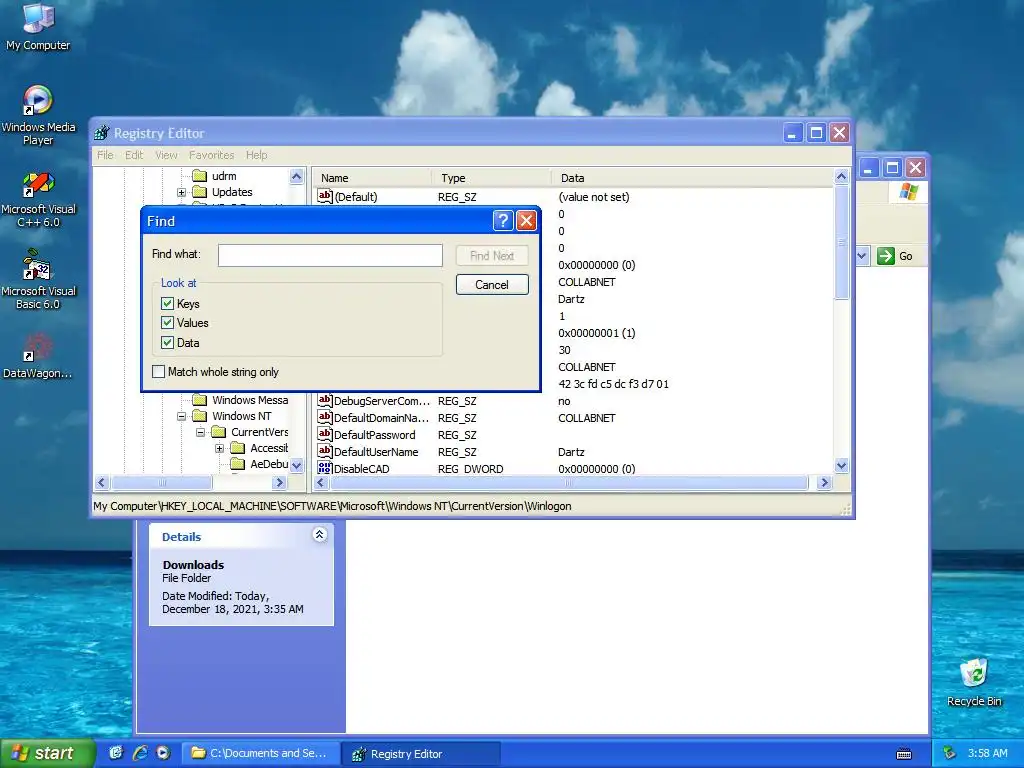The image size is (1024, 768).
Task: Click the values pane scroll right arrow
Action: point(824,483)
